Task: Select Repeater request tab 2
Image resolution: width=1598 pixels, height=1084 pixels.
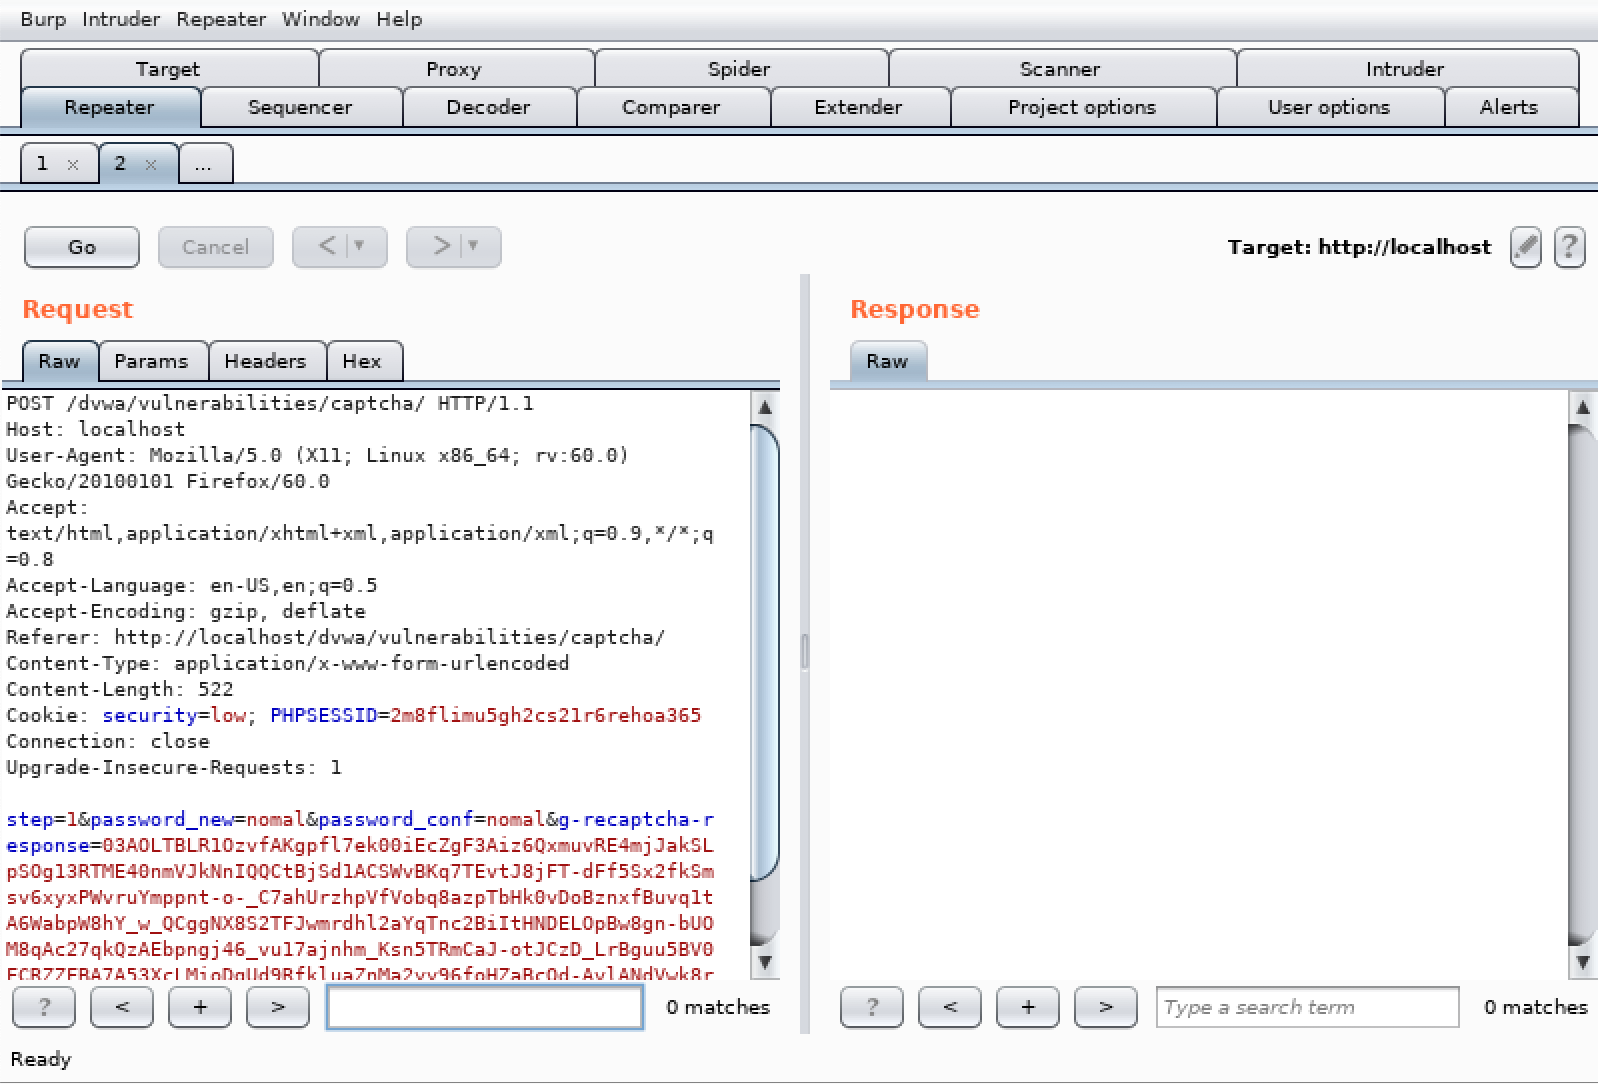Action: [x=120, y=163]
